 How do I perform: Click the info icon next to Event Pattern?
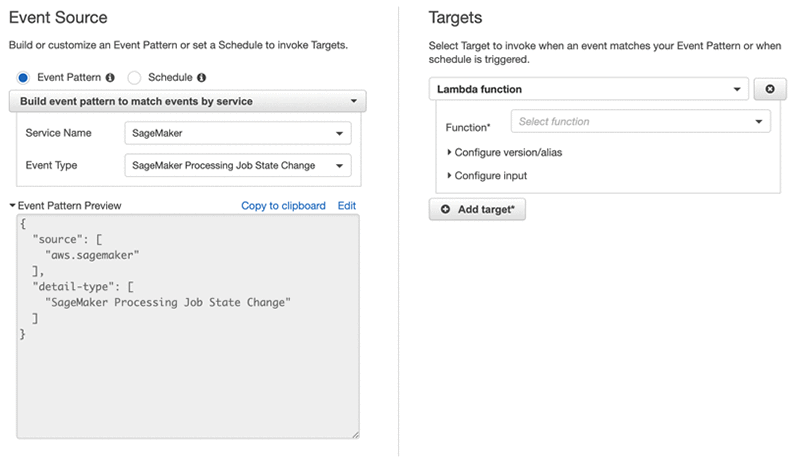(x=110, y=77)
